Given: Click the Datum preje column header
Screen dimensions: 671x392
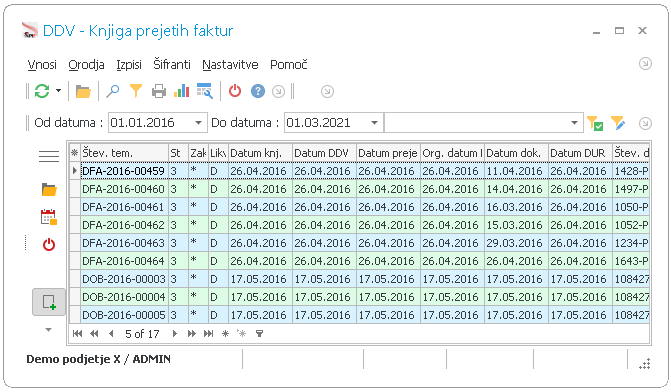Looking at the screenshot, I should point(388,153).
